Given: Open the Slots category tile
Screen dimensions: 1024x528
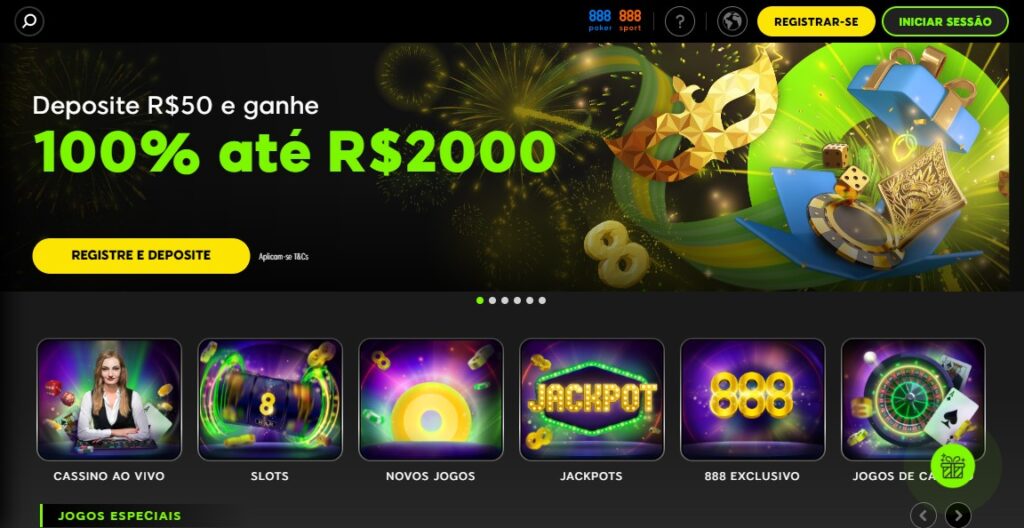Looking at the screenshot, I should click(270, 410).
